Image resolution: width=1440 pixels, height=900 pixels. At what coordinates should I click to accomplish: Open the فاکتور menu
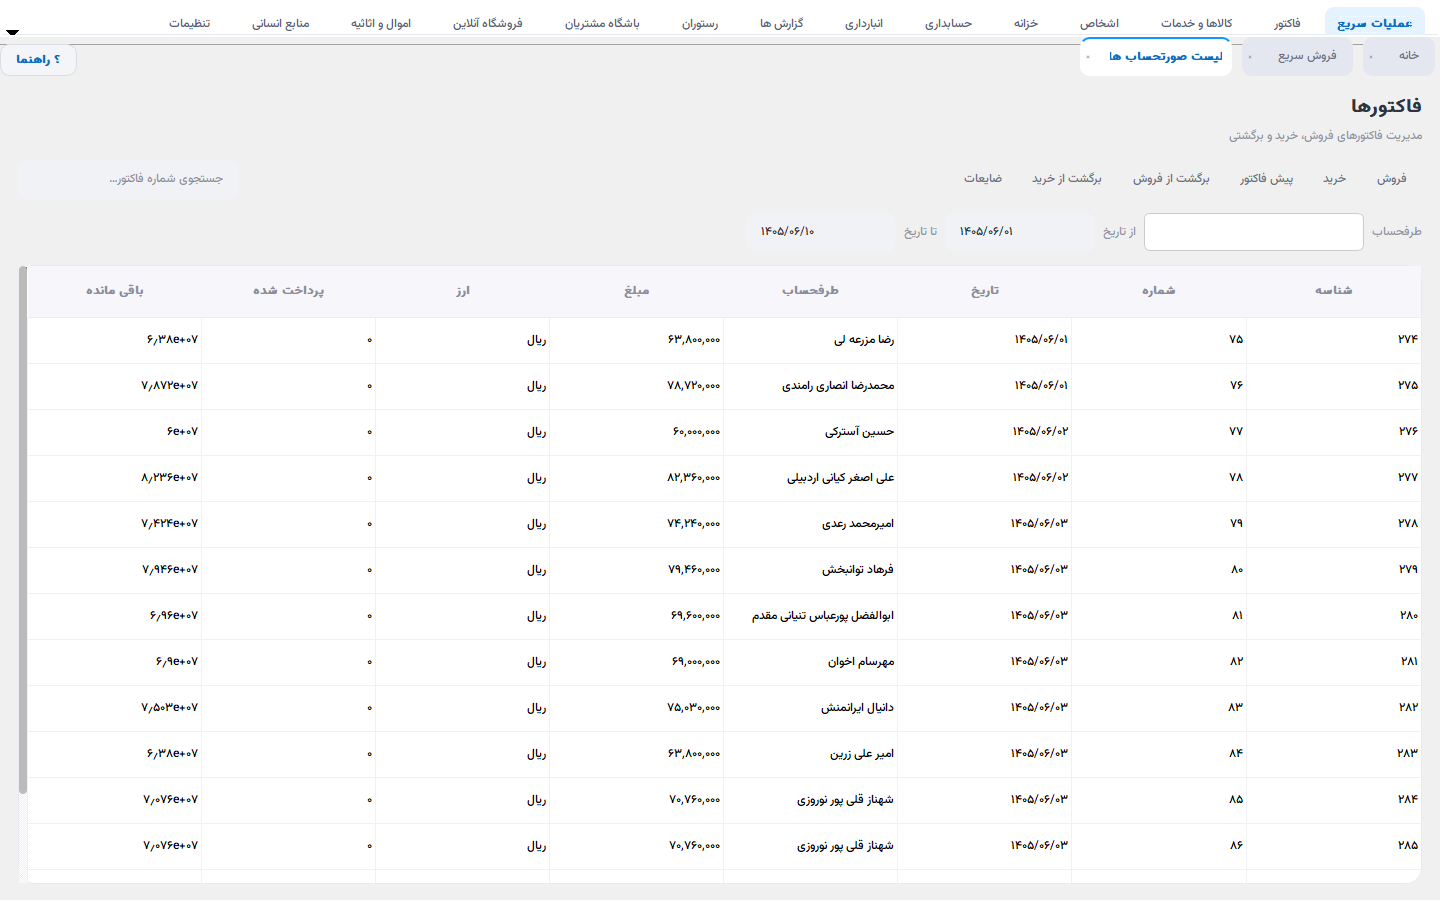coord(1287,23)
